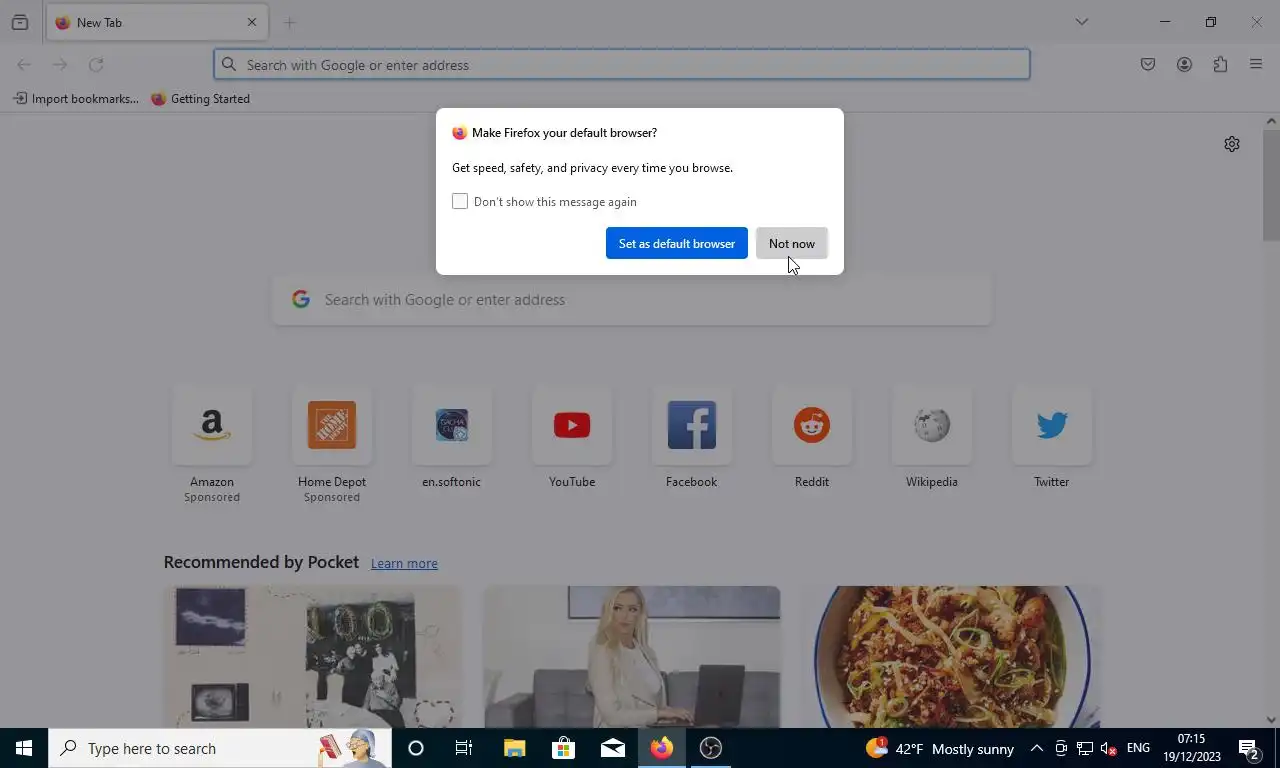Screen dimensions: 1280x768
Task: Close the New Tab tab
Action: click(x=252, y=22)
